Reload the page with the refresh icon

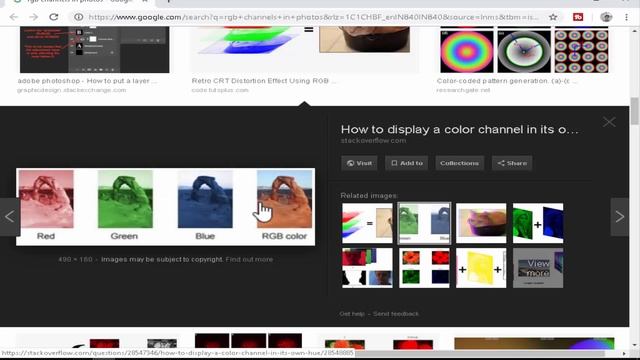[x=53, y=17]
